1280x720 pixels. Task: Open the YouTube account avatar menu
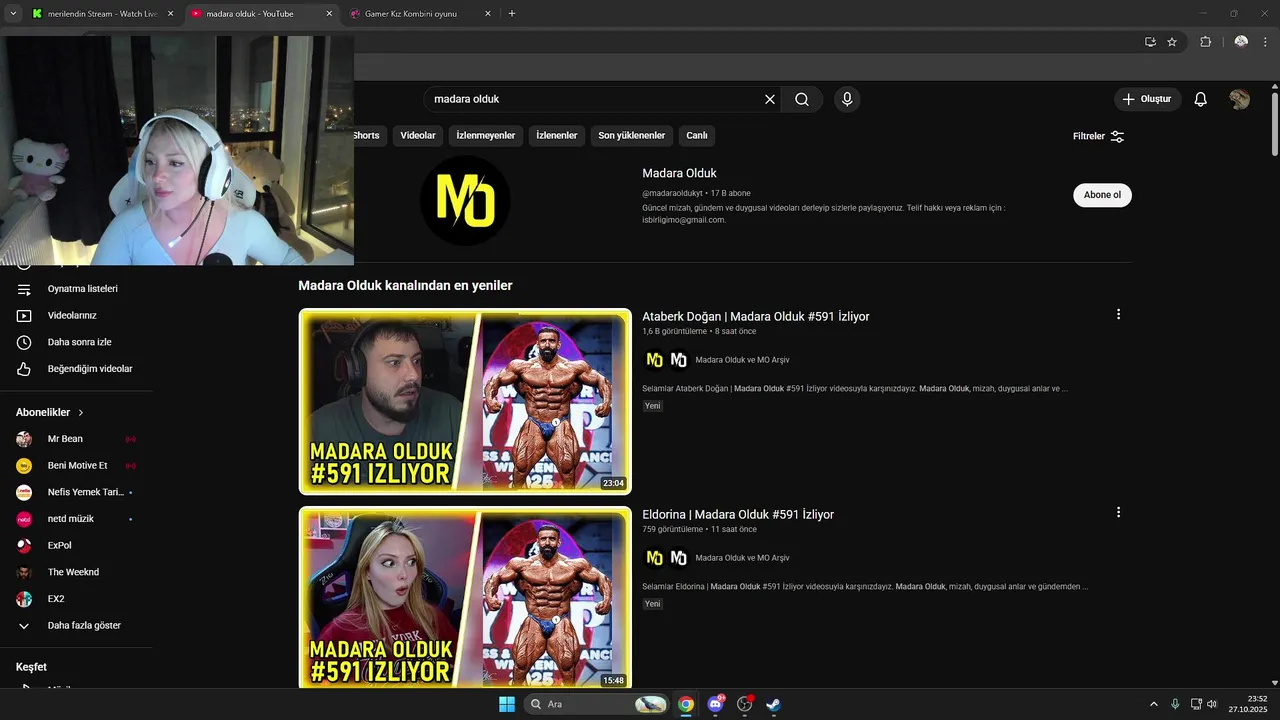point(1239,99)
